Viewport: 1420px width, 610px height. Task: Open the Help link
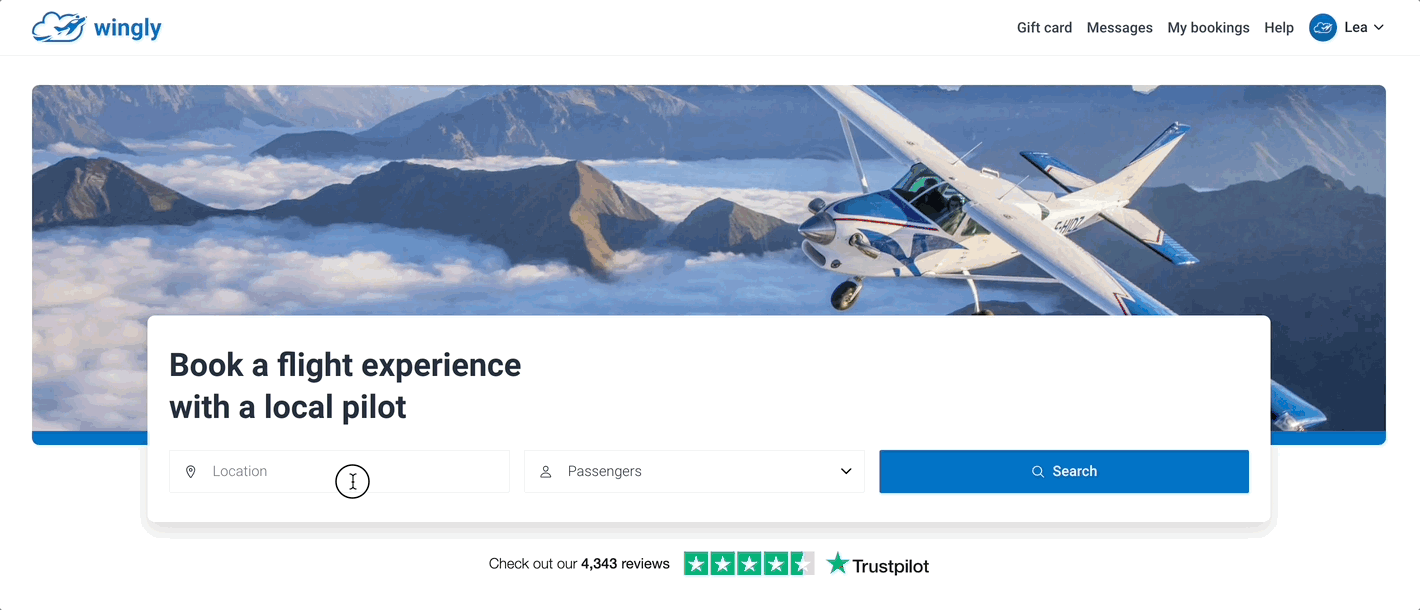click(1279, 28)
